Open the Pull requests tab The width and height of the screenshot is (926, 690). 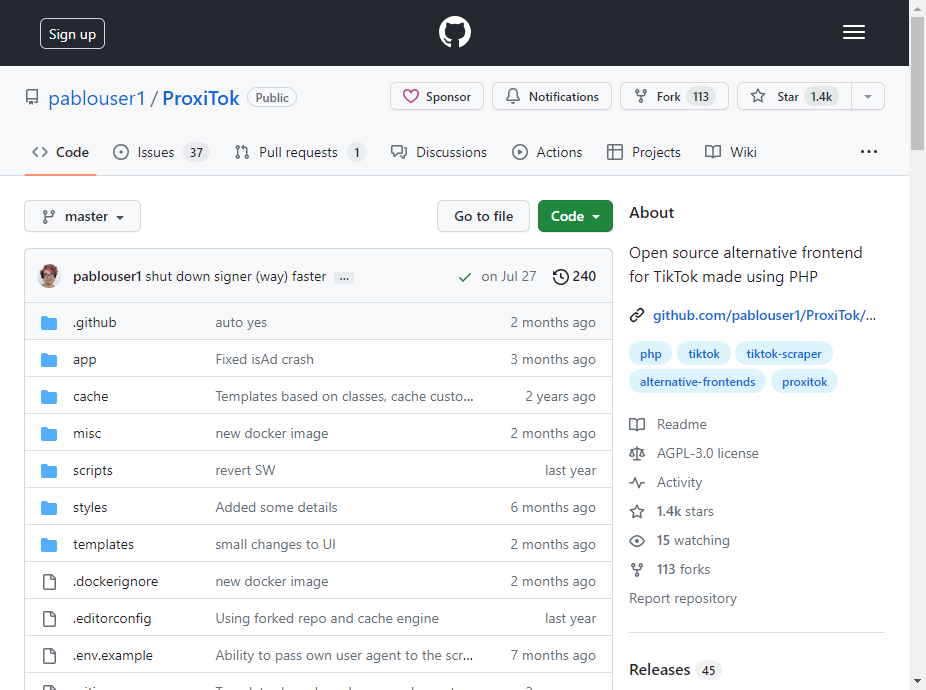coord(300,152)
